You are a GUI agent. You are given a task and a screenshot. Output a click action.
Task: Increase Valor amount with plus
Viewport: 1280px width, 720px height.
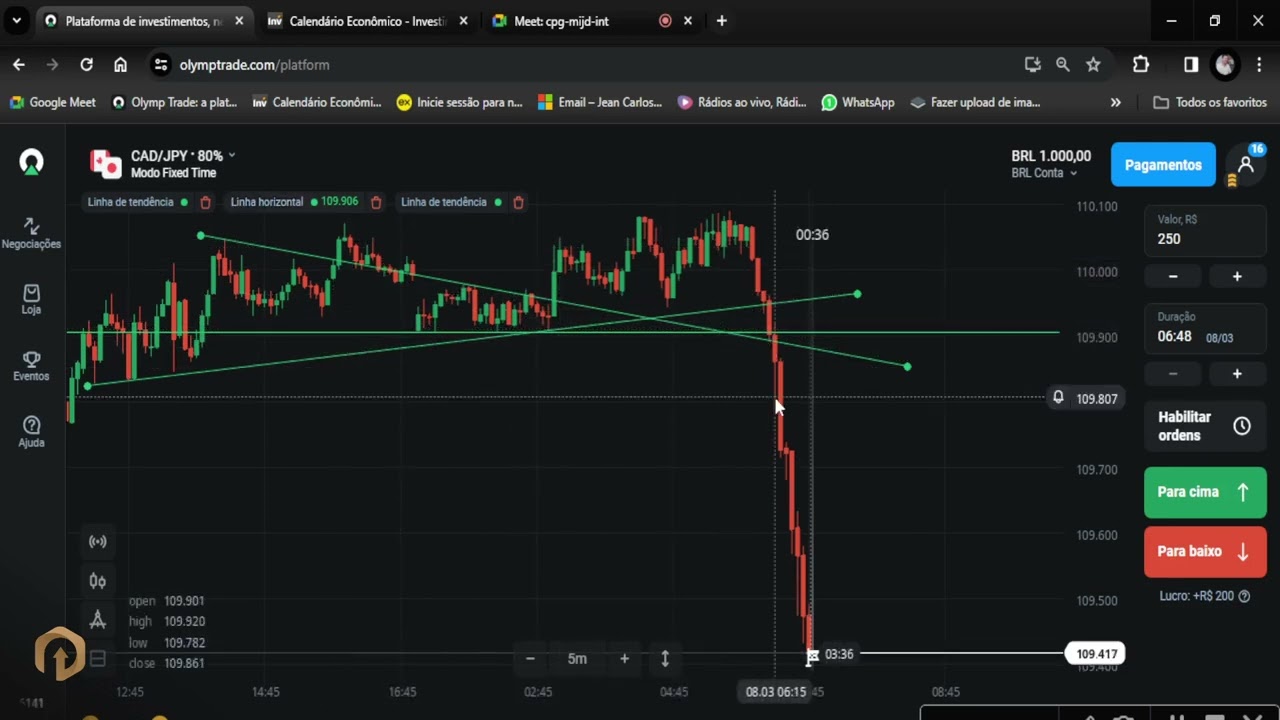click(x=1237, y=276)
